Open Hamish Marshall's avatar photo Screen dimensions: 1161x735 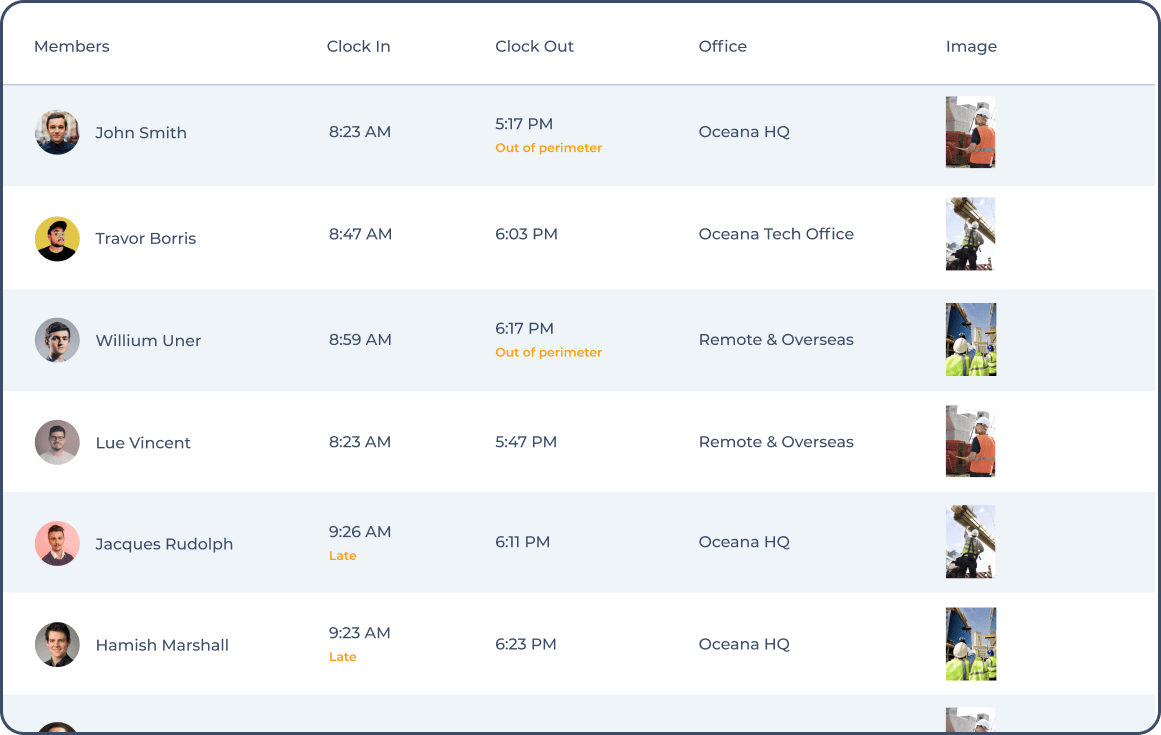click(57, 645)
